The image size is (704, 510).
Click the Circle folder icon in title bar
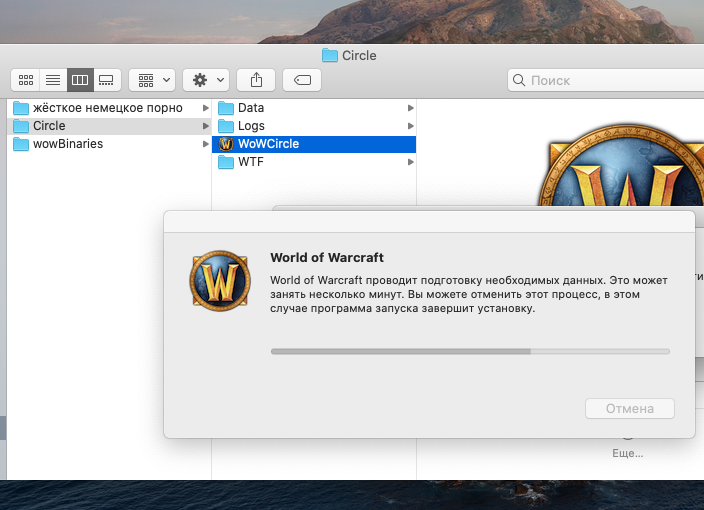click(x=330, y=55)
